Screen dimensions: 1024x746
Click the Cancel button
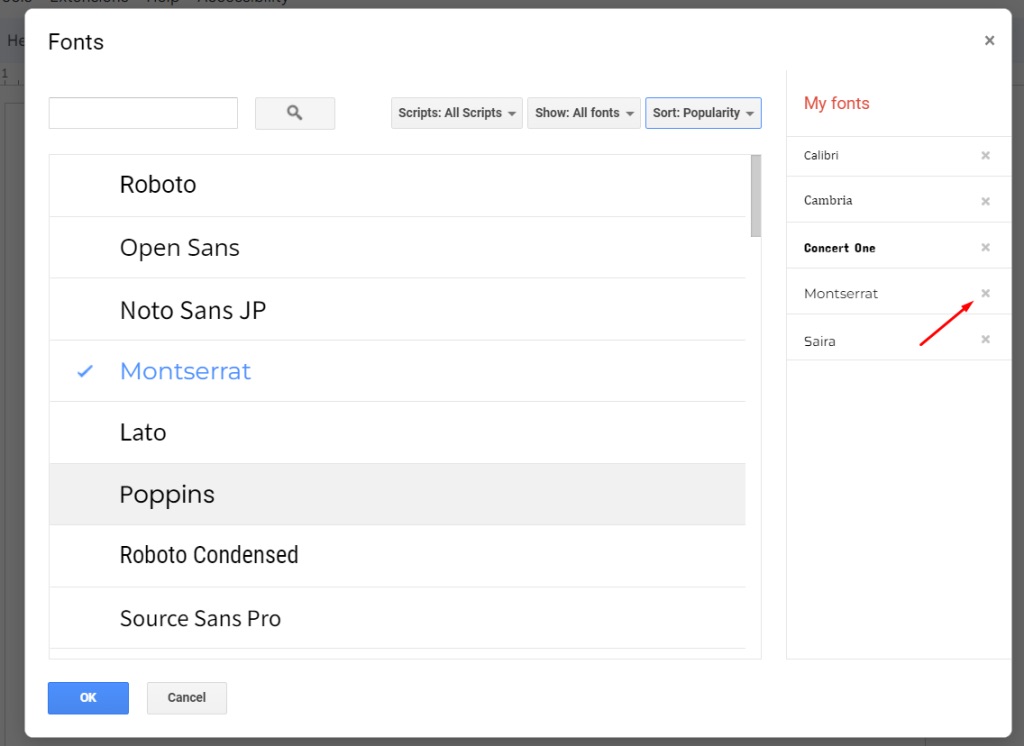[x=187, y=698]
